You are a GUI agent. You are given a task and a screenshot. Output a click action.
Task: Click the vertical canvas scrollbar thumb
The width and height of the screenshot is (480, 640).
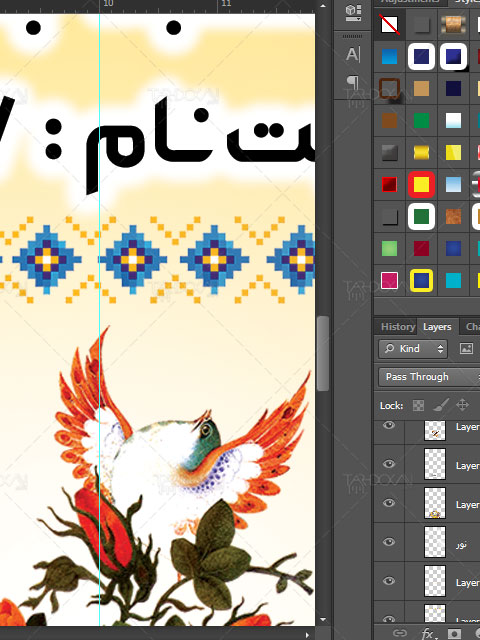pyautogui.click(x=322, y=353)
